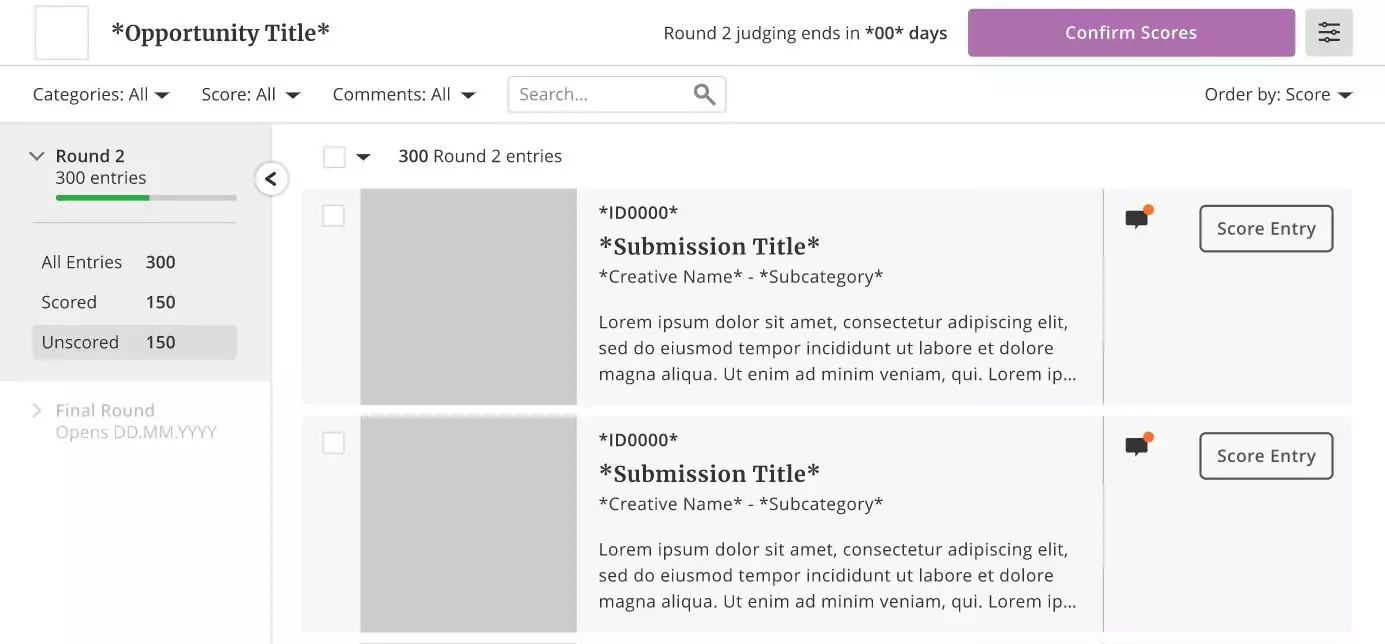This screenshot has width=1385, height=644.
Task: Open comments on the first entry
Action: [1137, 219]
